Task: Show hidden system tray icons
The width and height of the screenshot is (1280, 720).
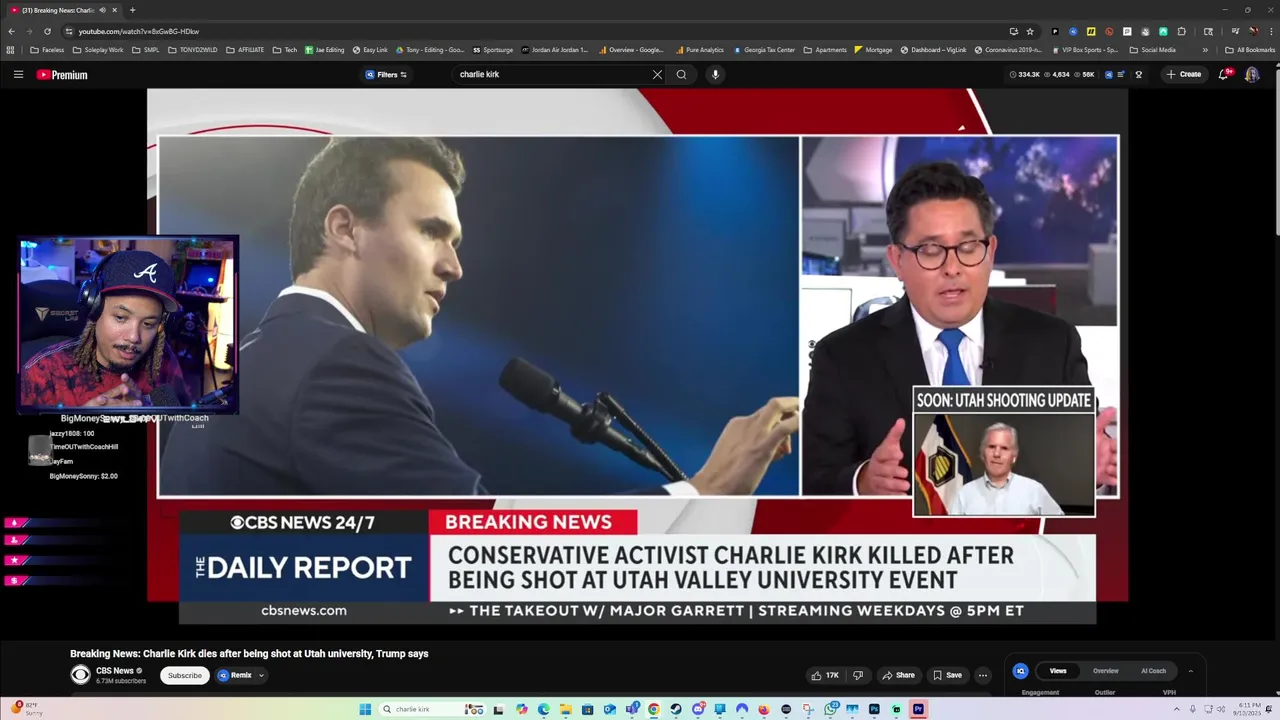Action: click(1177, 709)
